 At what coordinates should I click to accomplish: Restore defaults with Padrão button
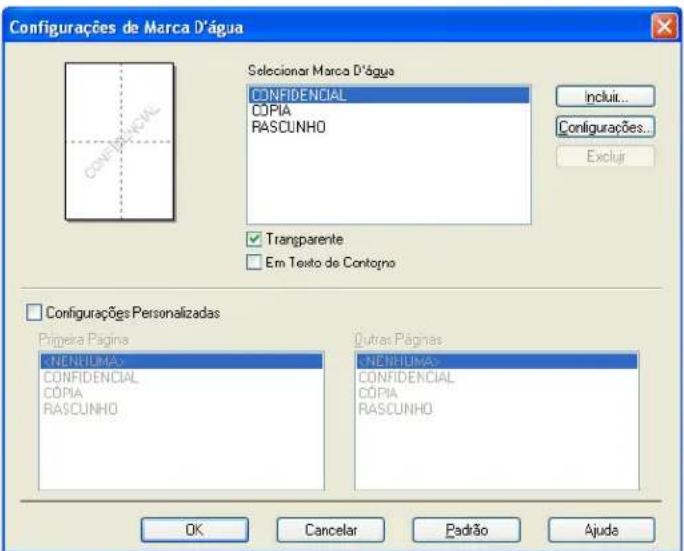point(466,530)
